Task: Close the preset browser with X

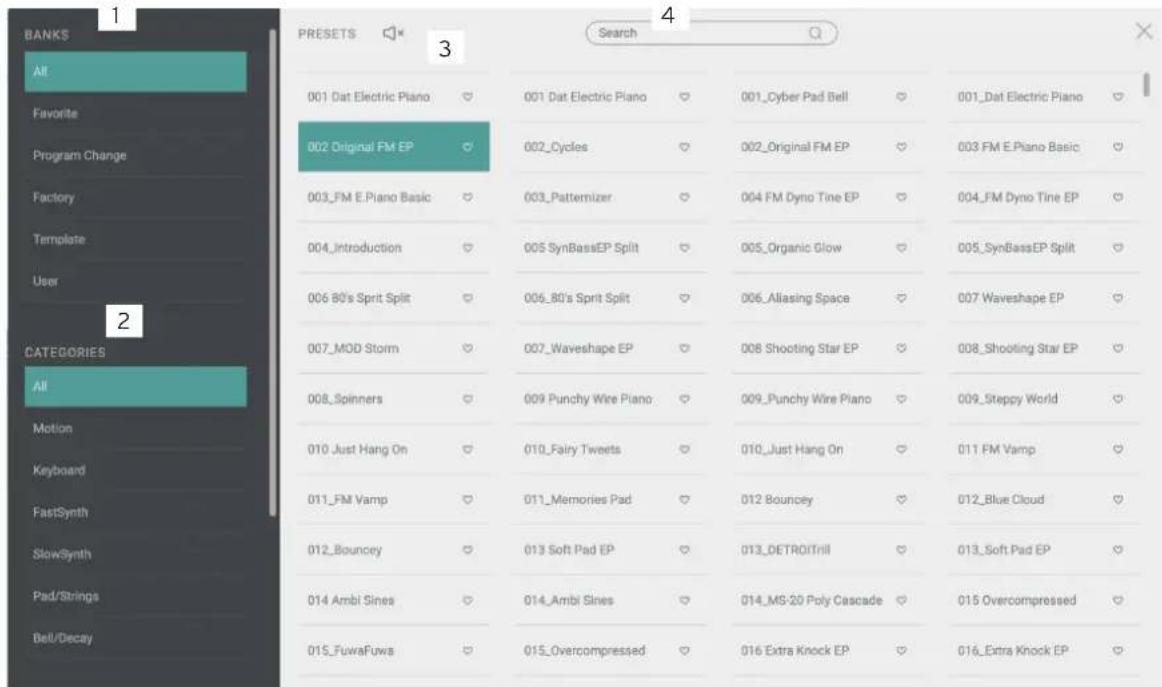Action: (x=1144, y=31)
